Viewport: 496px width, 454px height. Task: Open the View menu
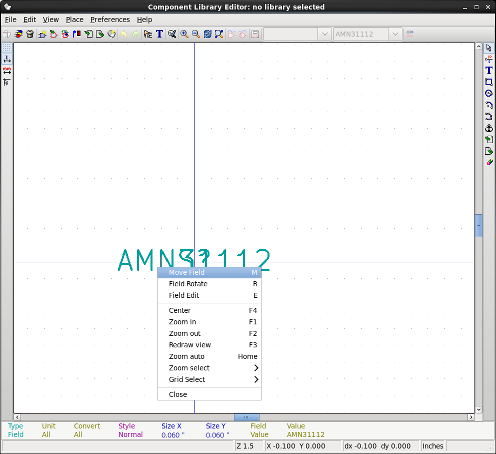pos(51,20)
